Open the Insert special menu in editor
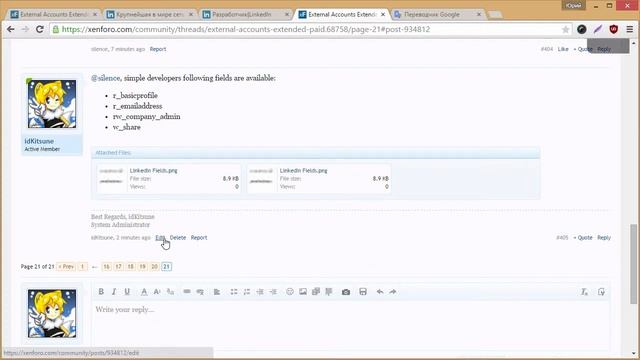 pos(329,291)
